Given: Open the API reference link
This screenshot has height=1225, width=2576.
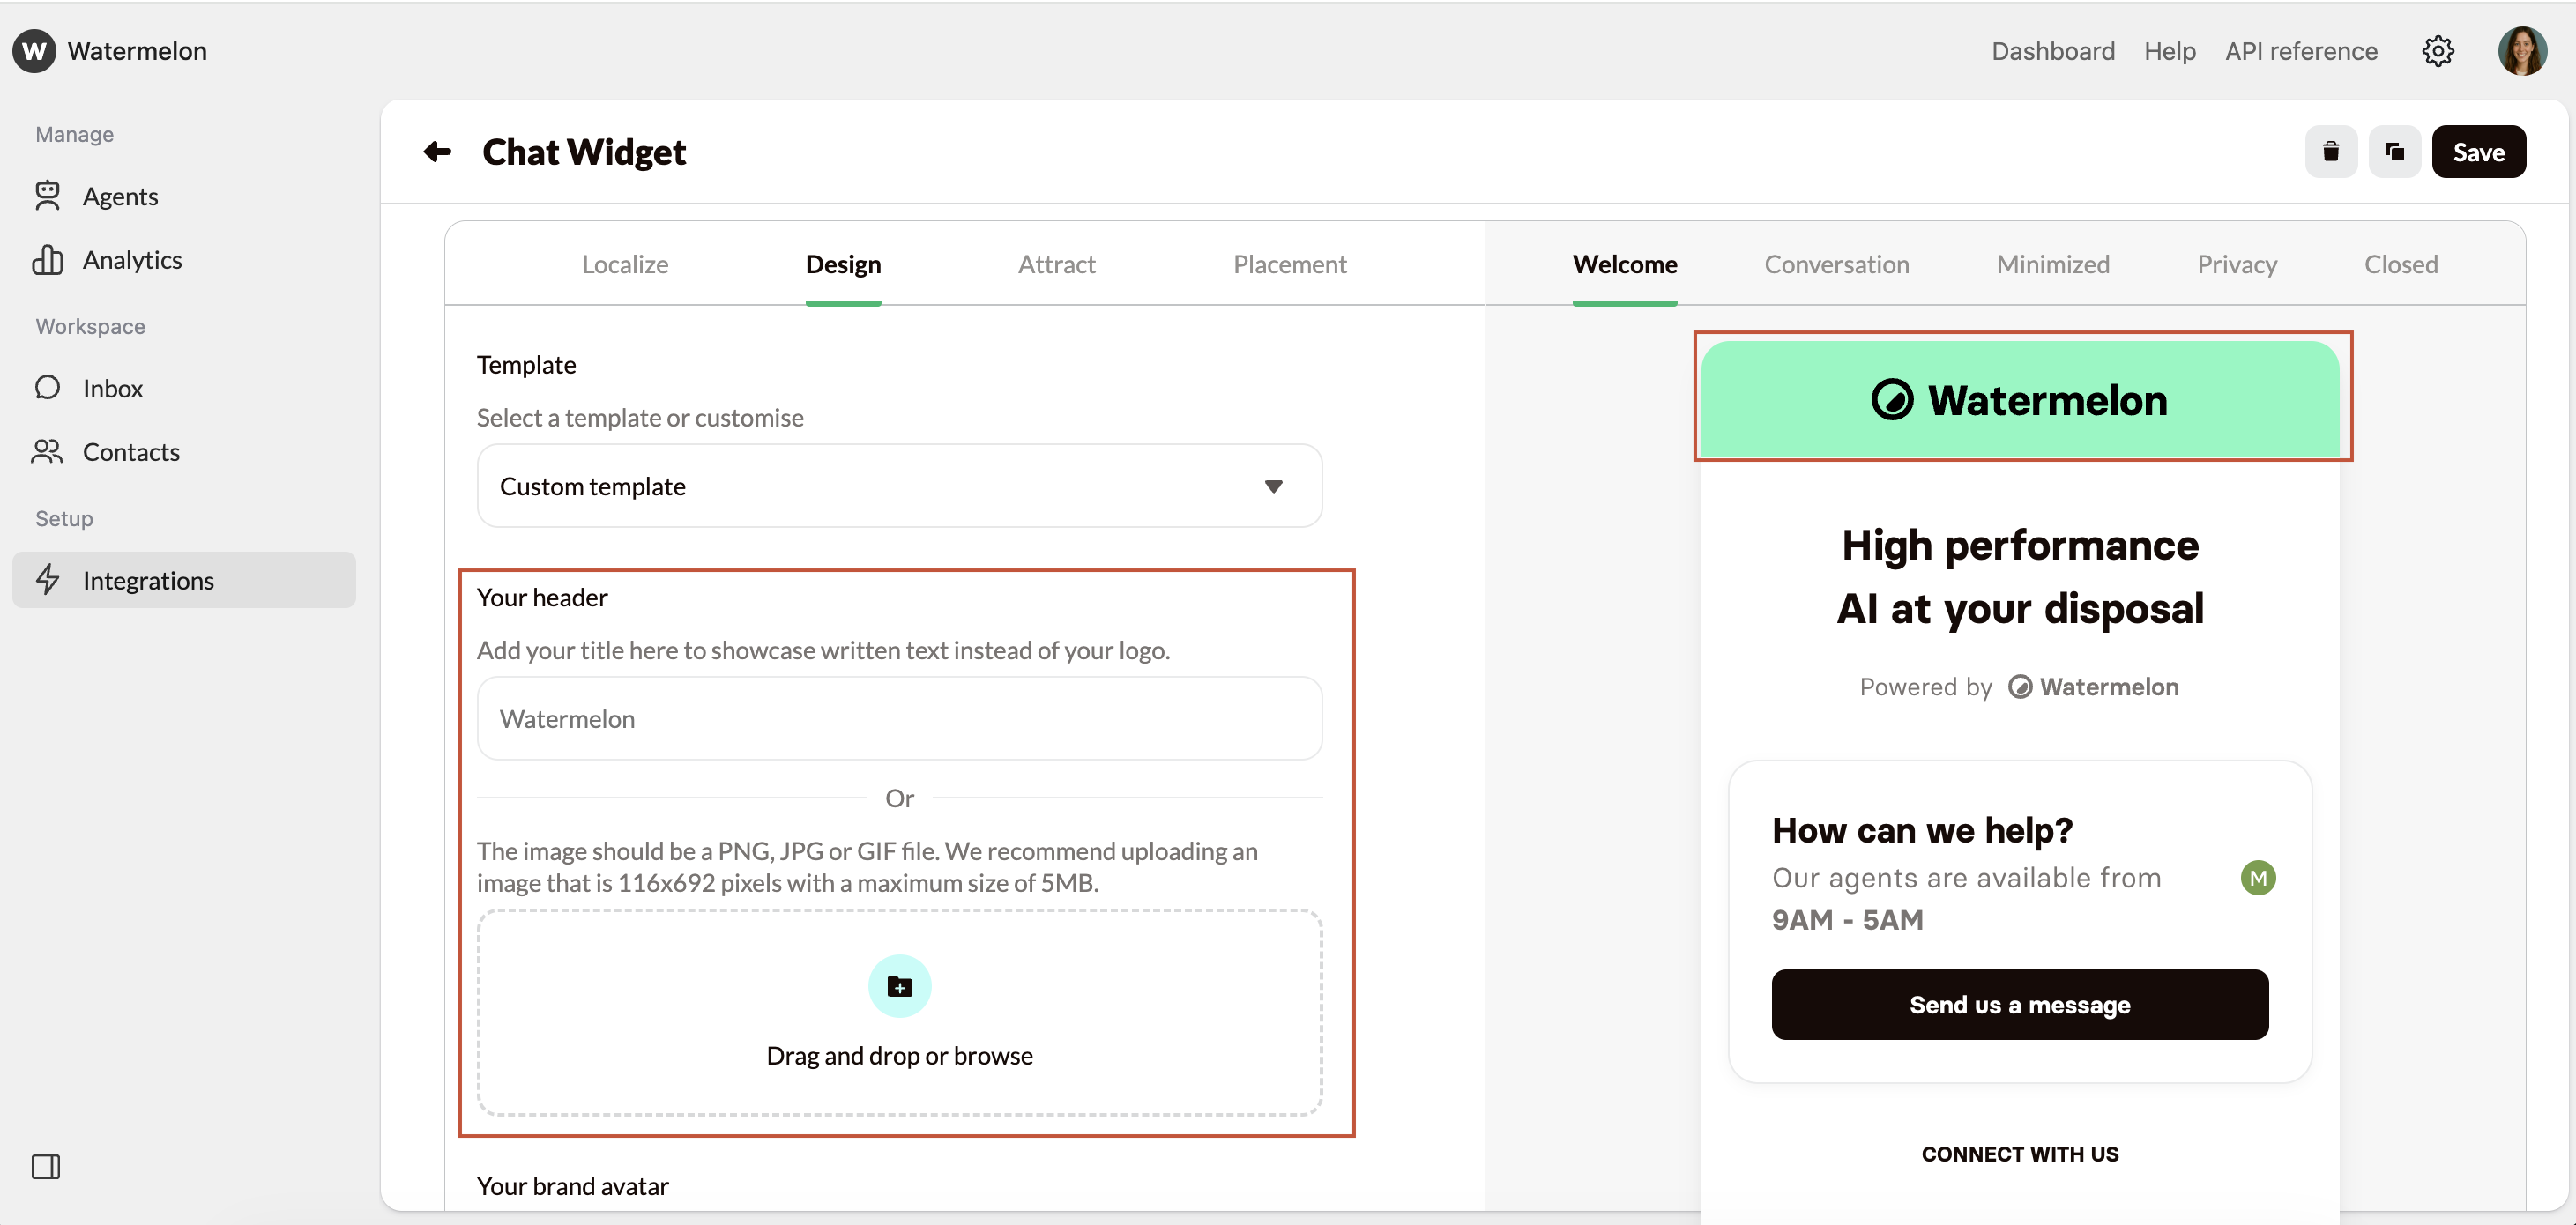Looking at the screenshot, I should click(2300, 51).
